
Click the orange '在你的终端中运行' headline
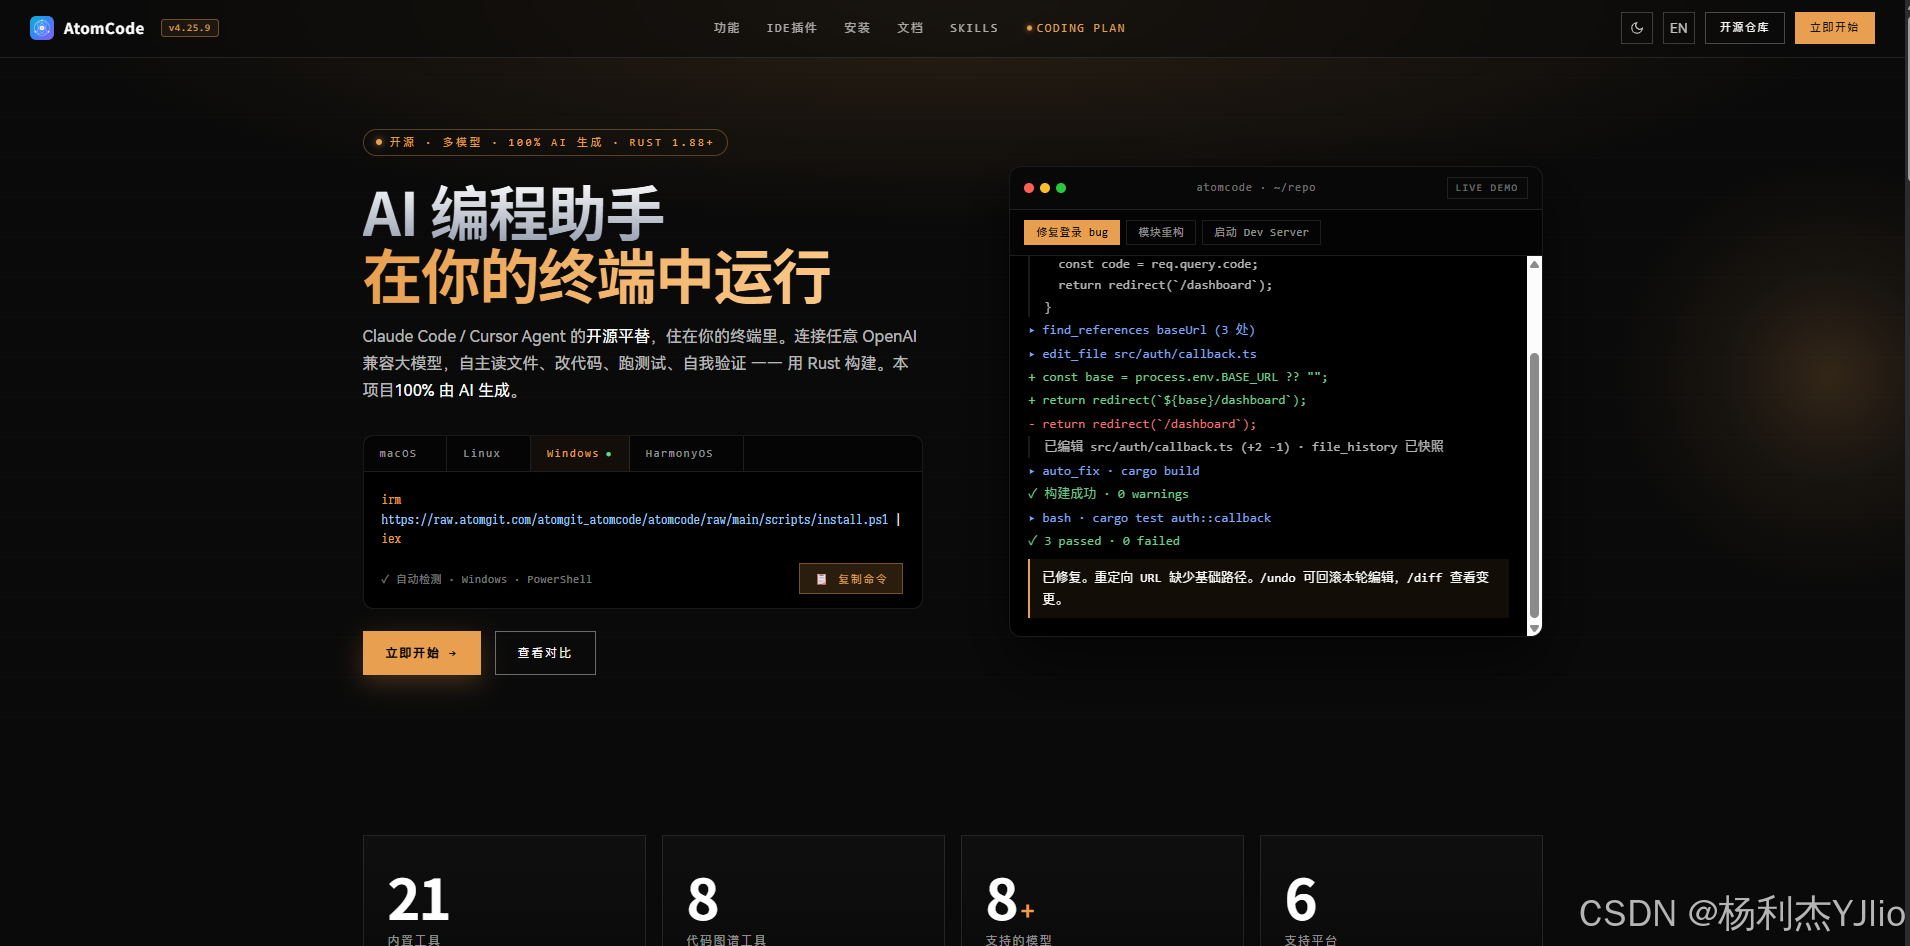(x=597, y=277)
